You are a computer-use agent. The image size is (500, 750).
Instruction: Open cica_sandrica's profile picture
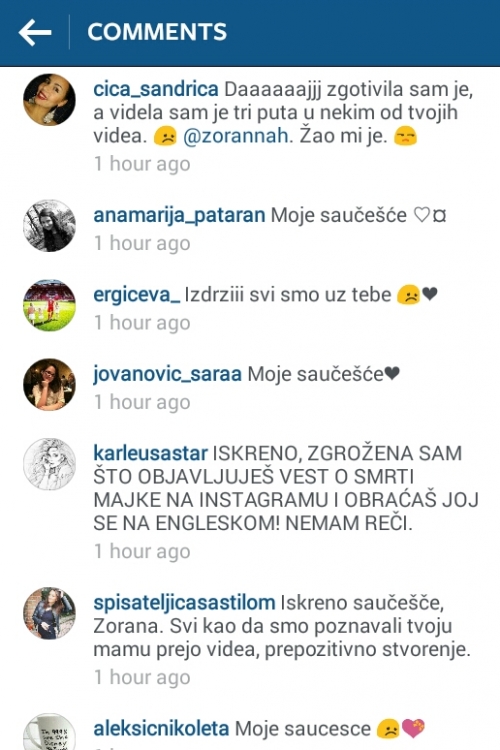tap(49, 99)
